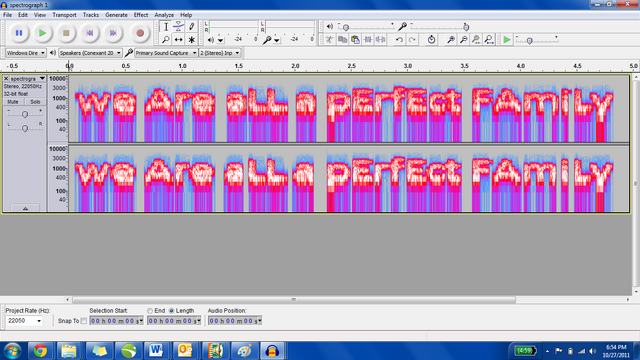
Task: Click the Zoom In icon
Action: click(451, 40)
